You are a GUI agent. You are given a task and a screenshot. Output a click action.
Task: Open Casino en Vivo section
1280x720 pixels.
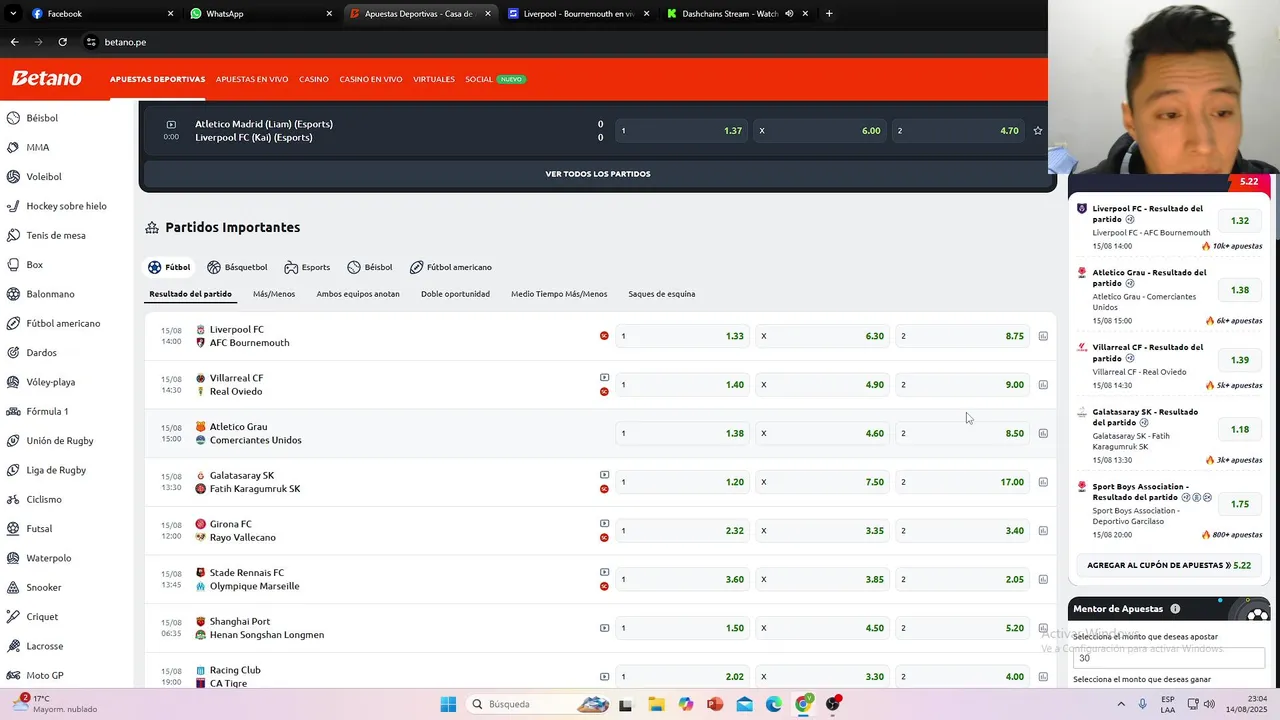tap(371, 79)
